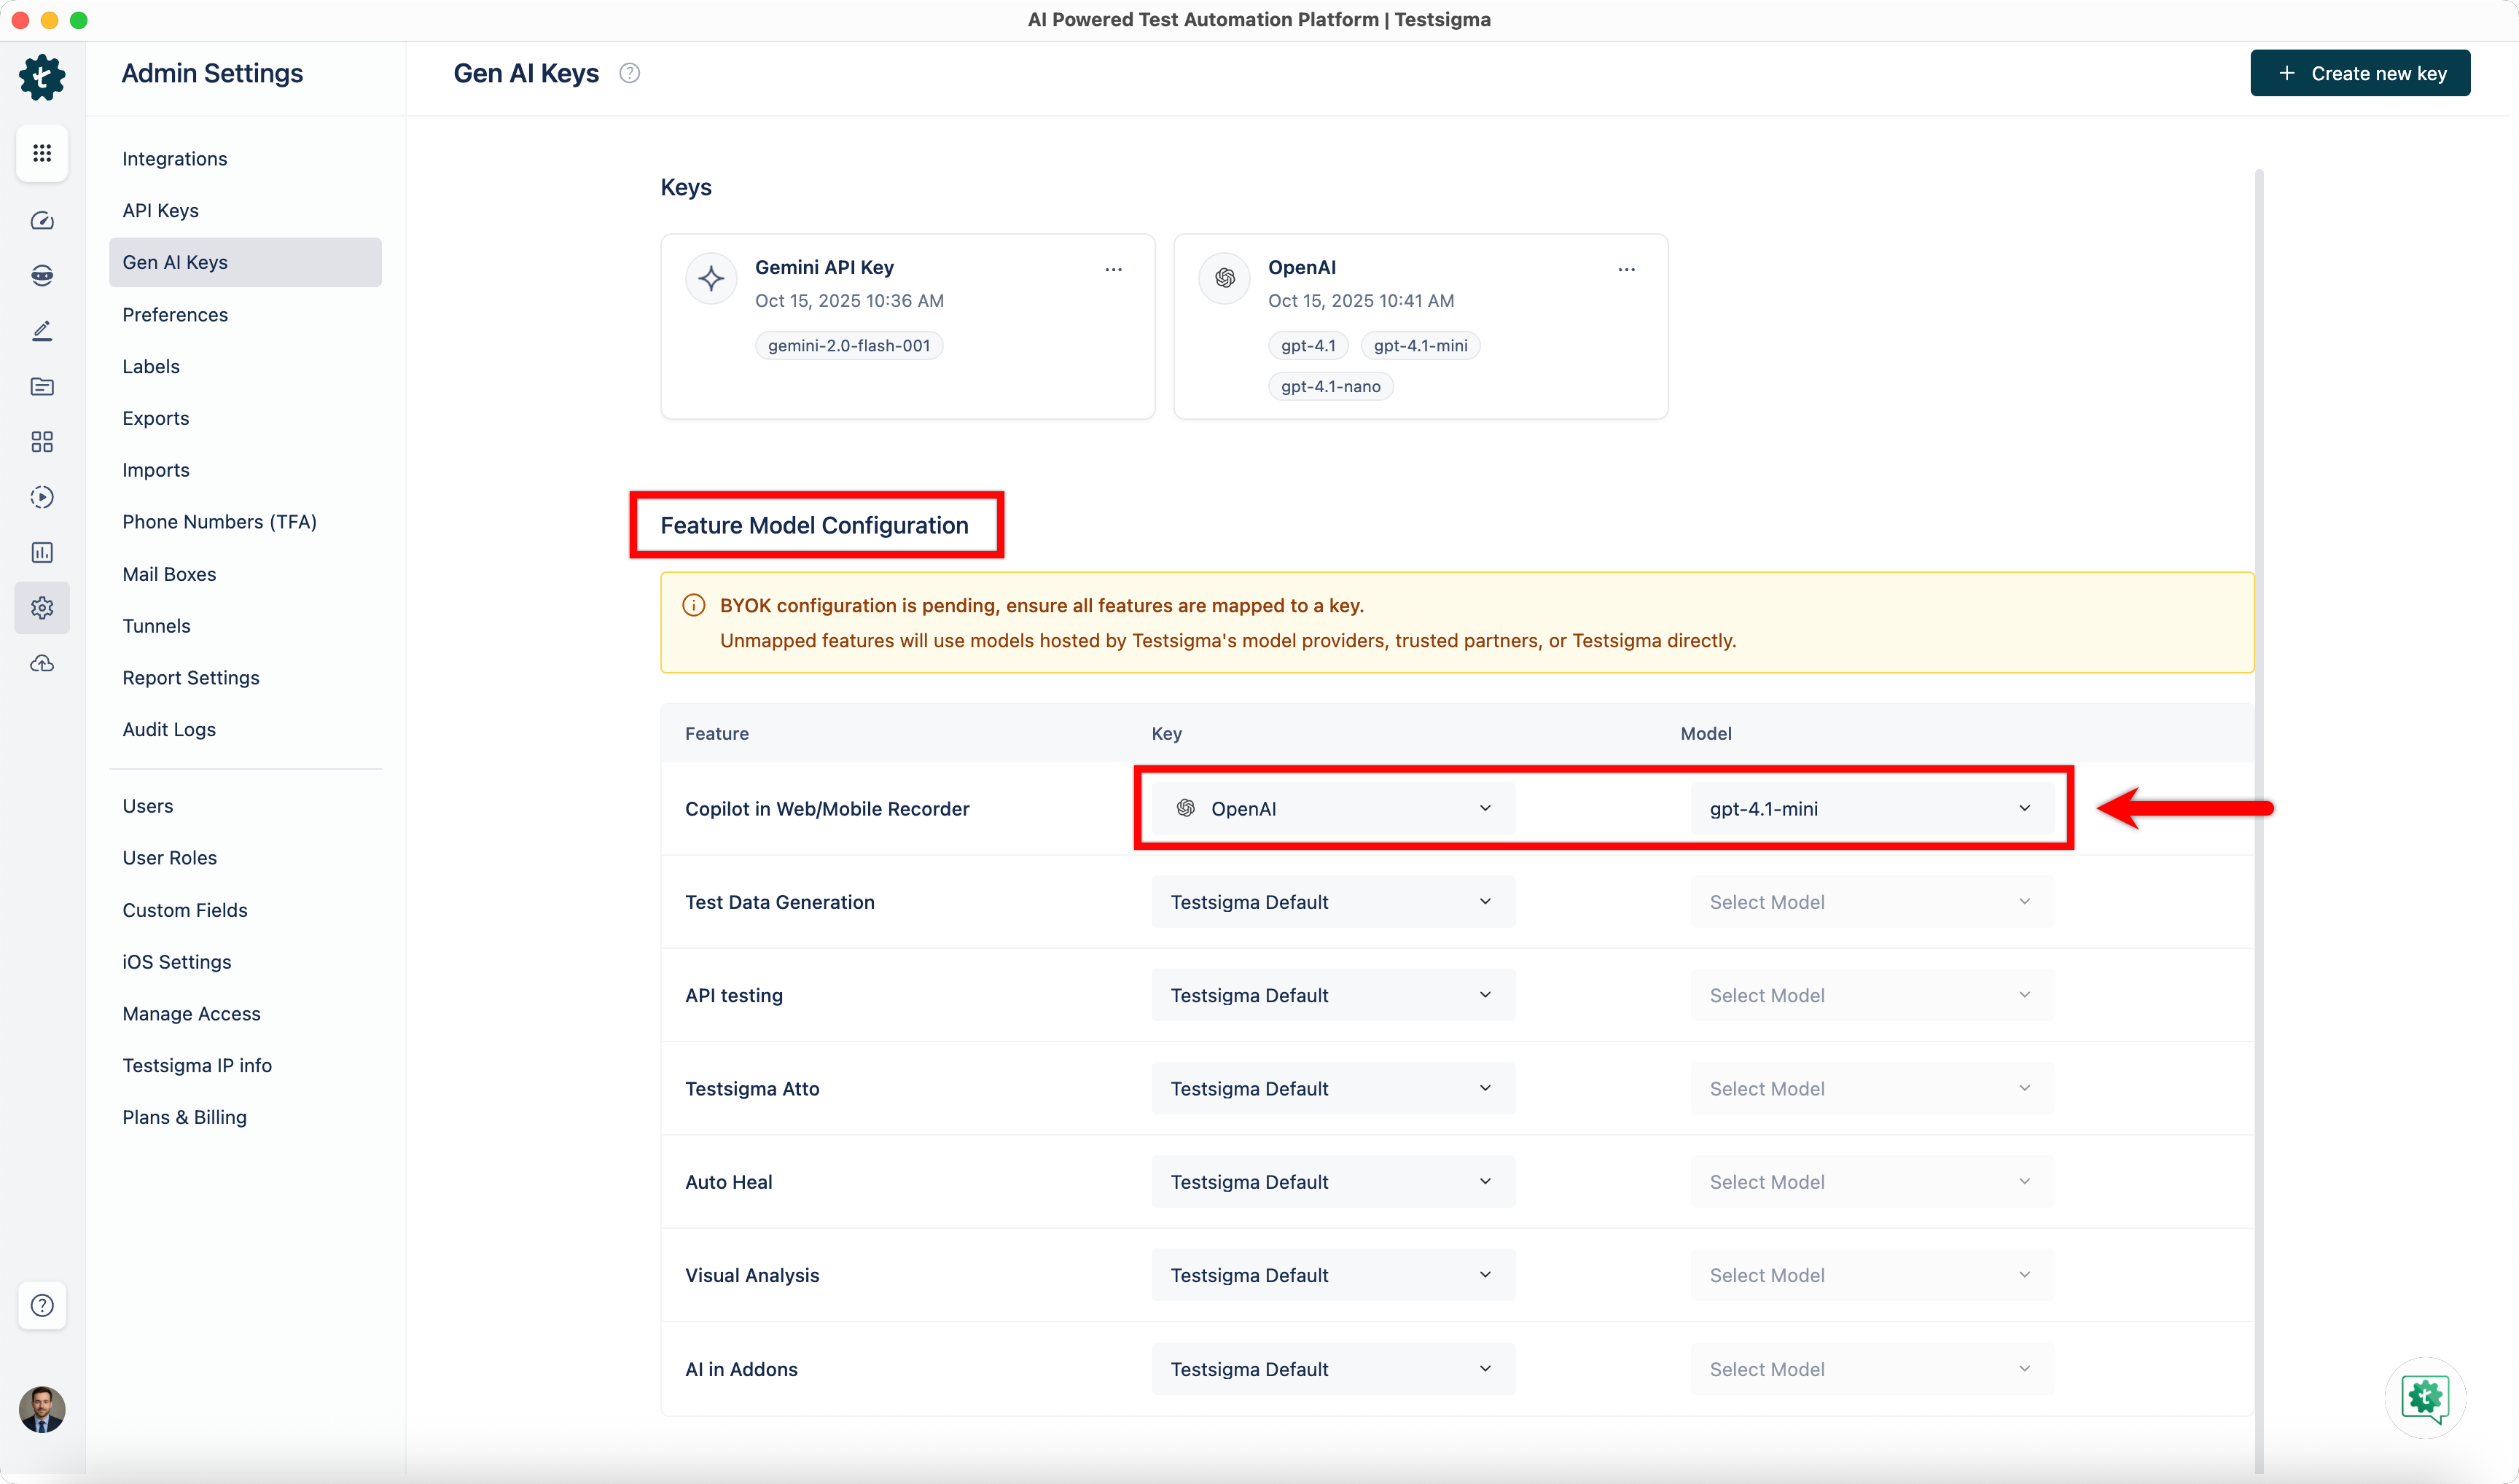The width and height of the screenshot is (2519, 1484).
Task: Click the user profile avatar
Action: click(42, 1409)
